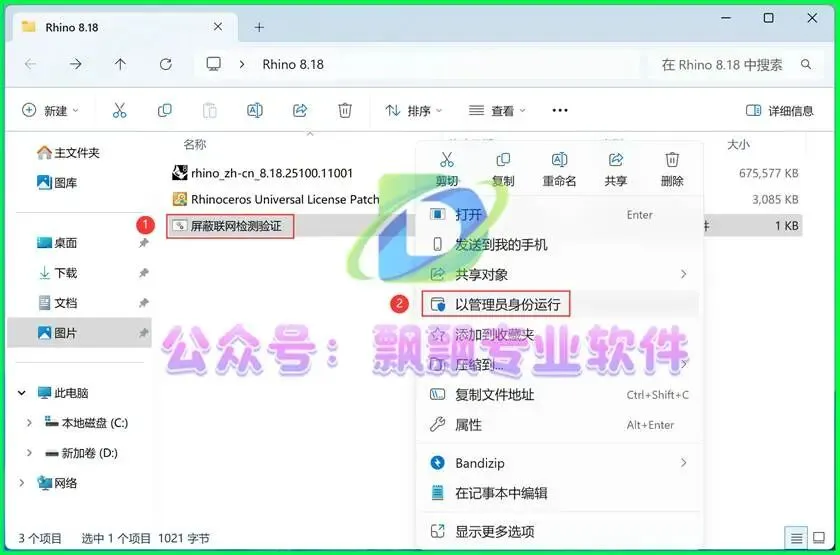Click the PC icon in the address bar

coord(213,64)
